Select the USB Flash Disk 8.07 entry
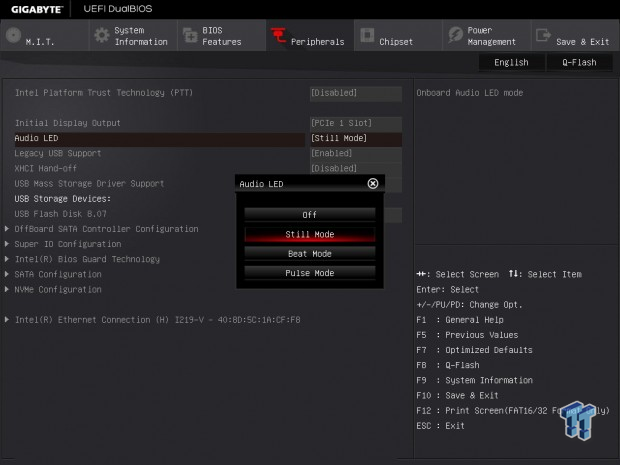The image size is (620, 465). click(x=60, y=214)
